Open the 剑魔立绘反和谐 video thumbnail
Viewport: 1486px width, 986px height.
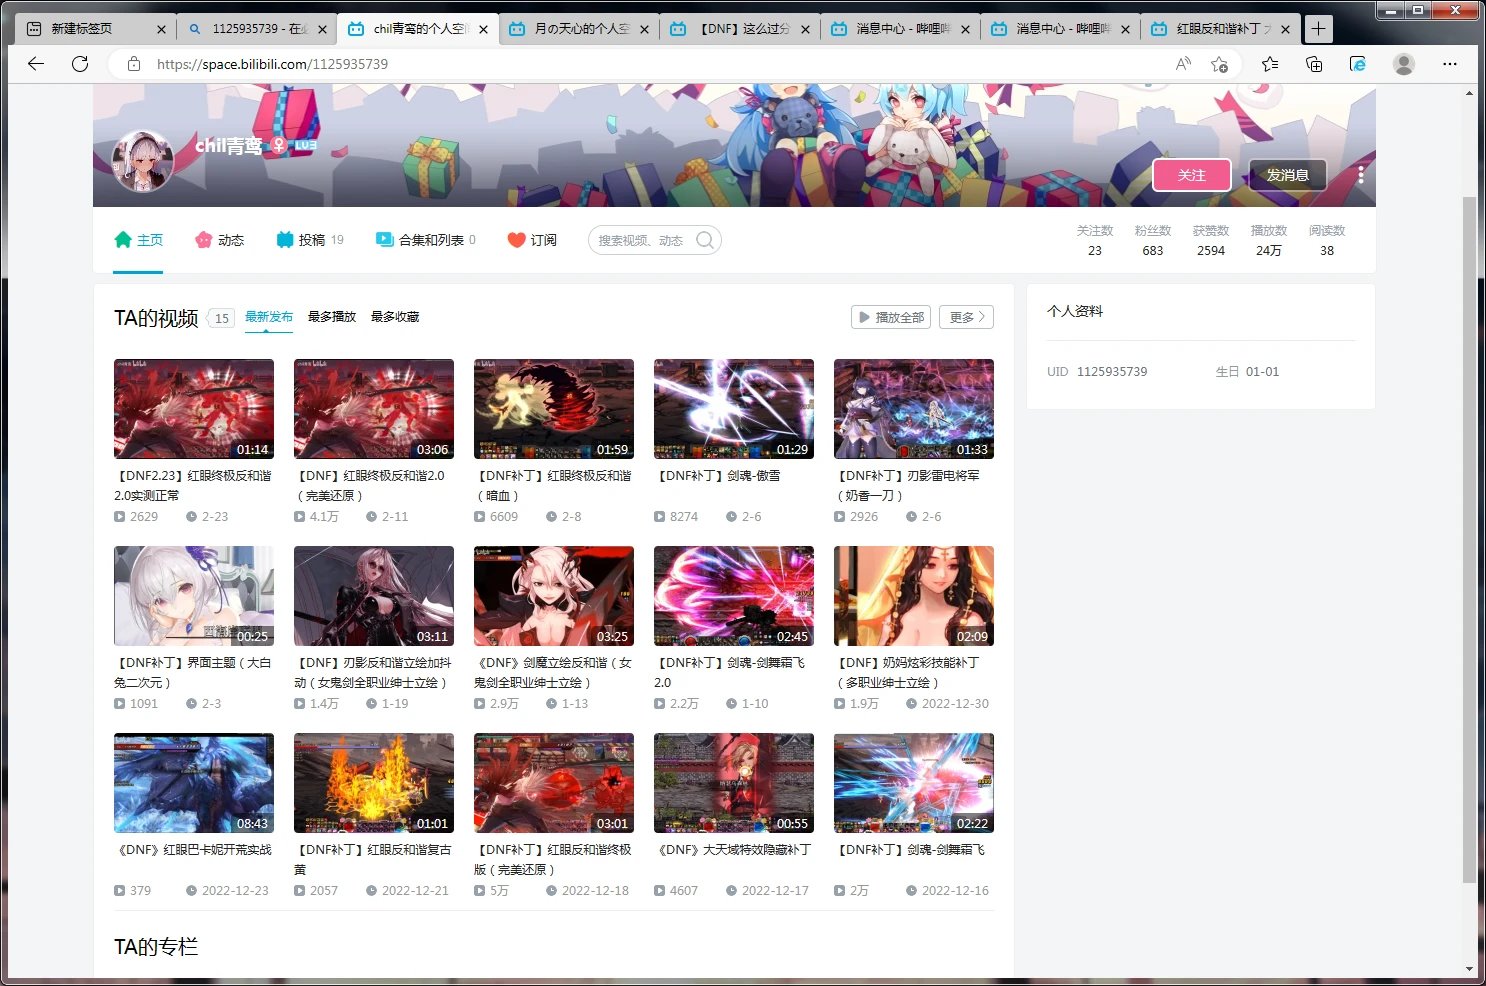pyautogui.click(x=554, y=596)
